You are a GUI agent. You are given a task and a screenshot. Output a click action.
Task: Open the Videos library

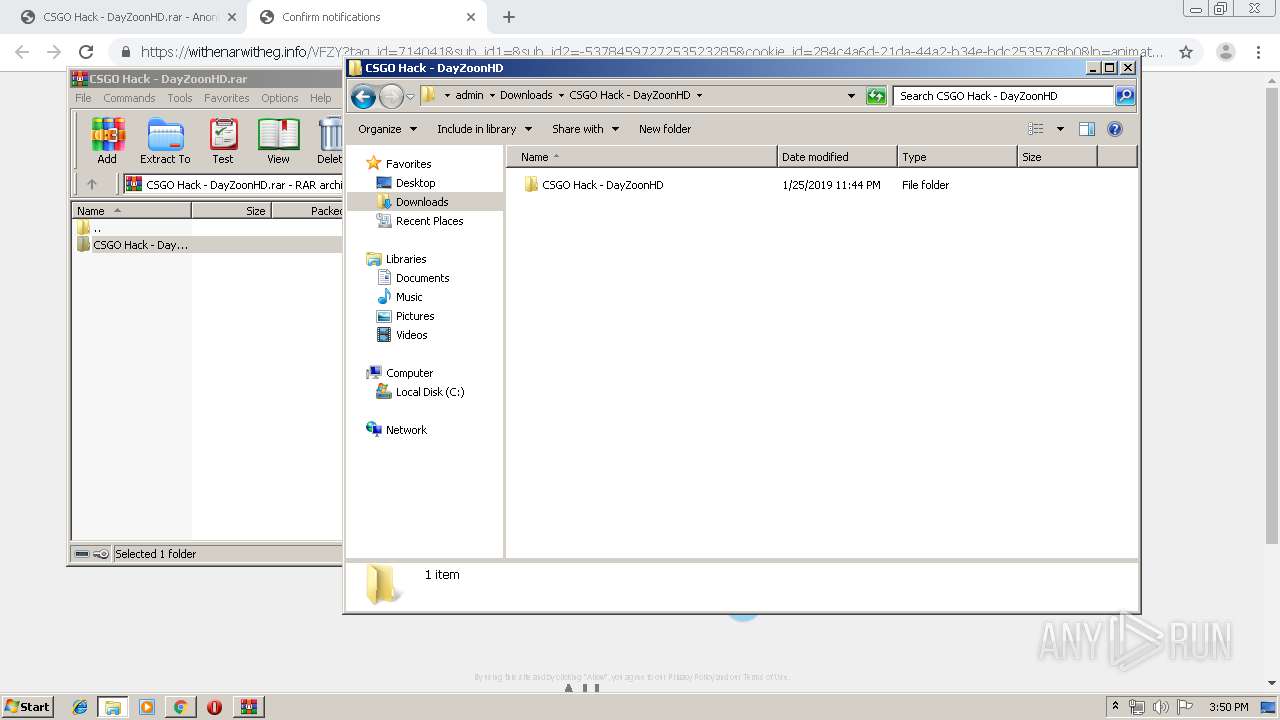(x=411, y=335)
